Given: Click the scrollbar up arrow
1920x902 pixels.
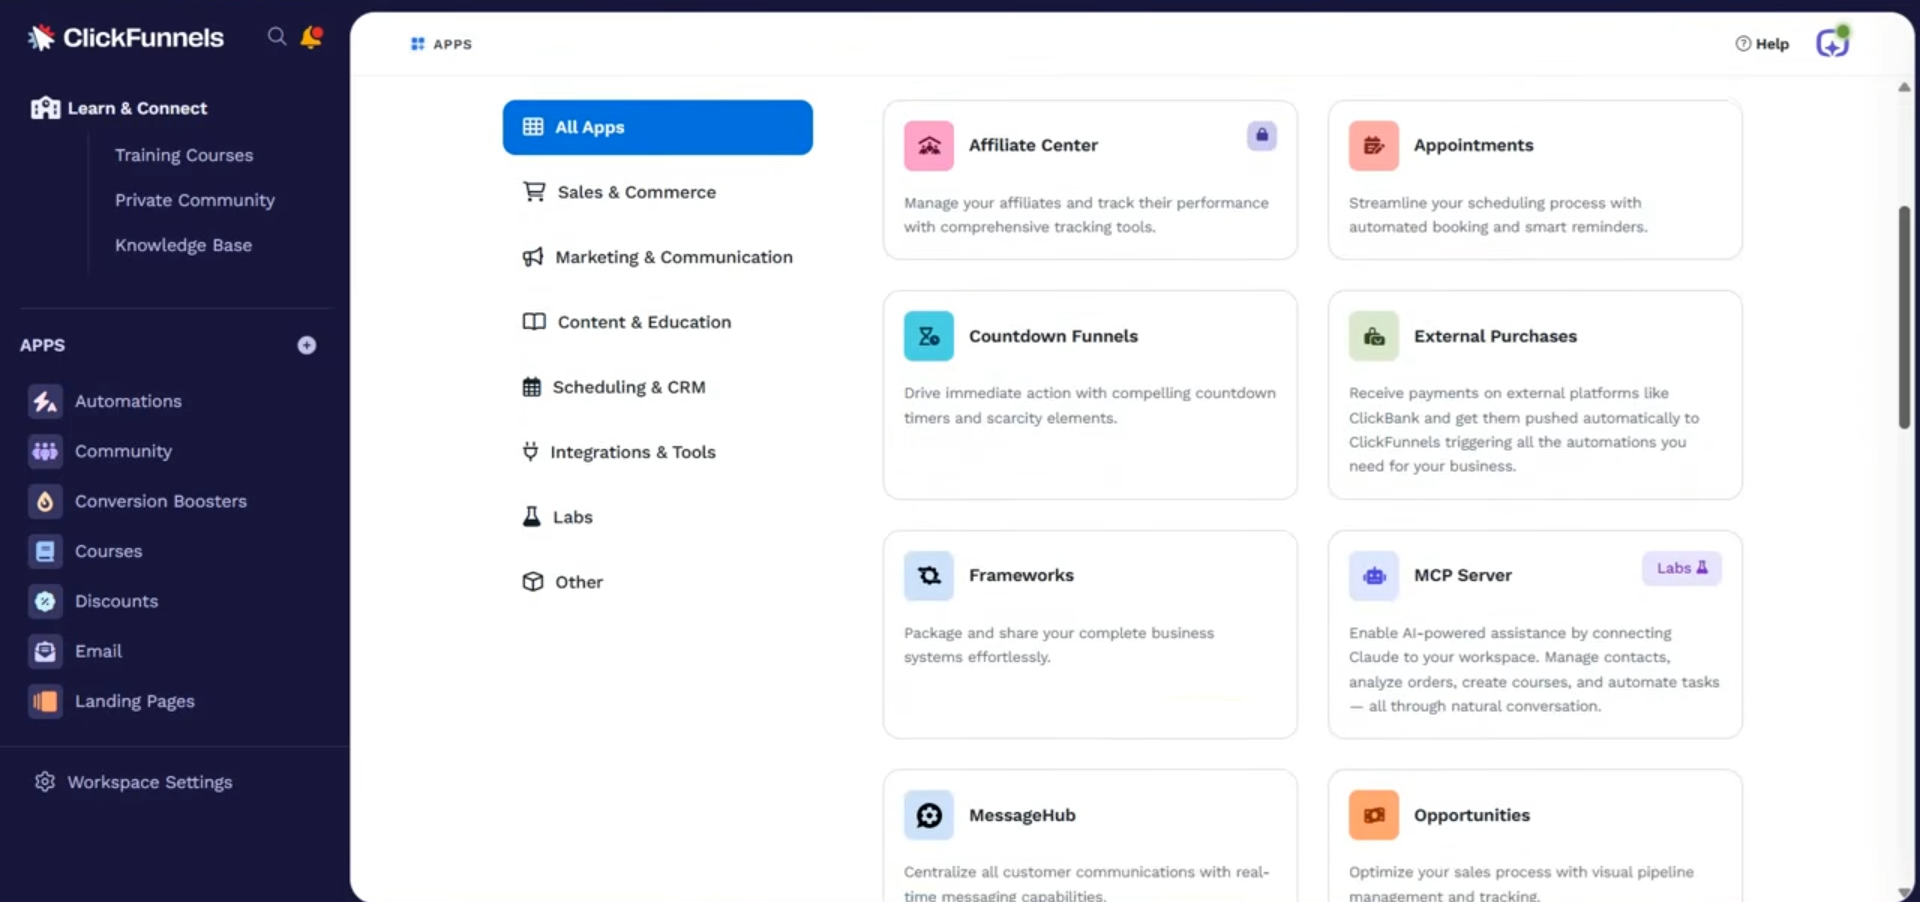Looking at the screenshot, I should [1904, 87].
